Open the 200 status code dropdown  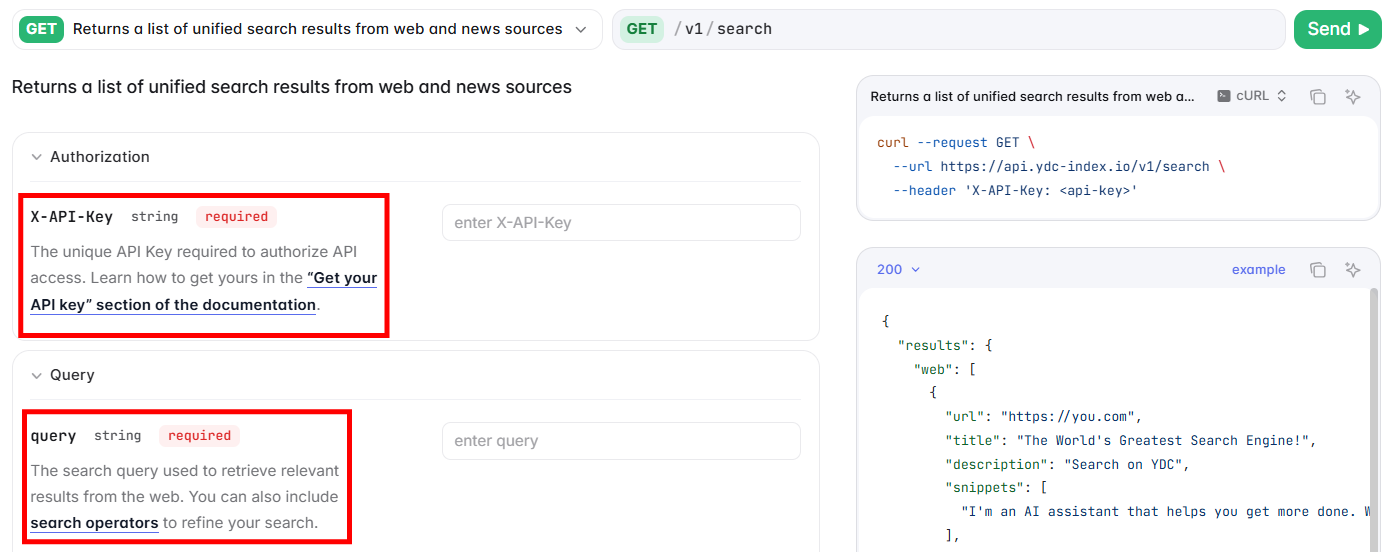898,269
